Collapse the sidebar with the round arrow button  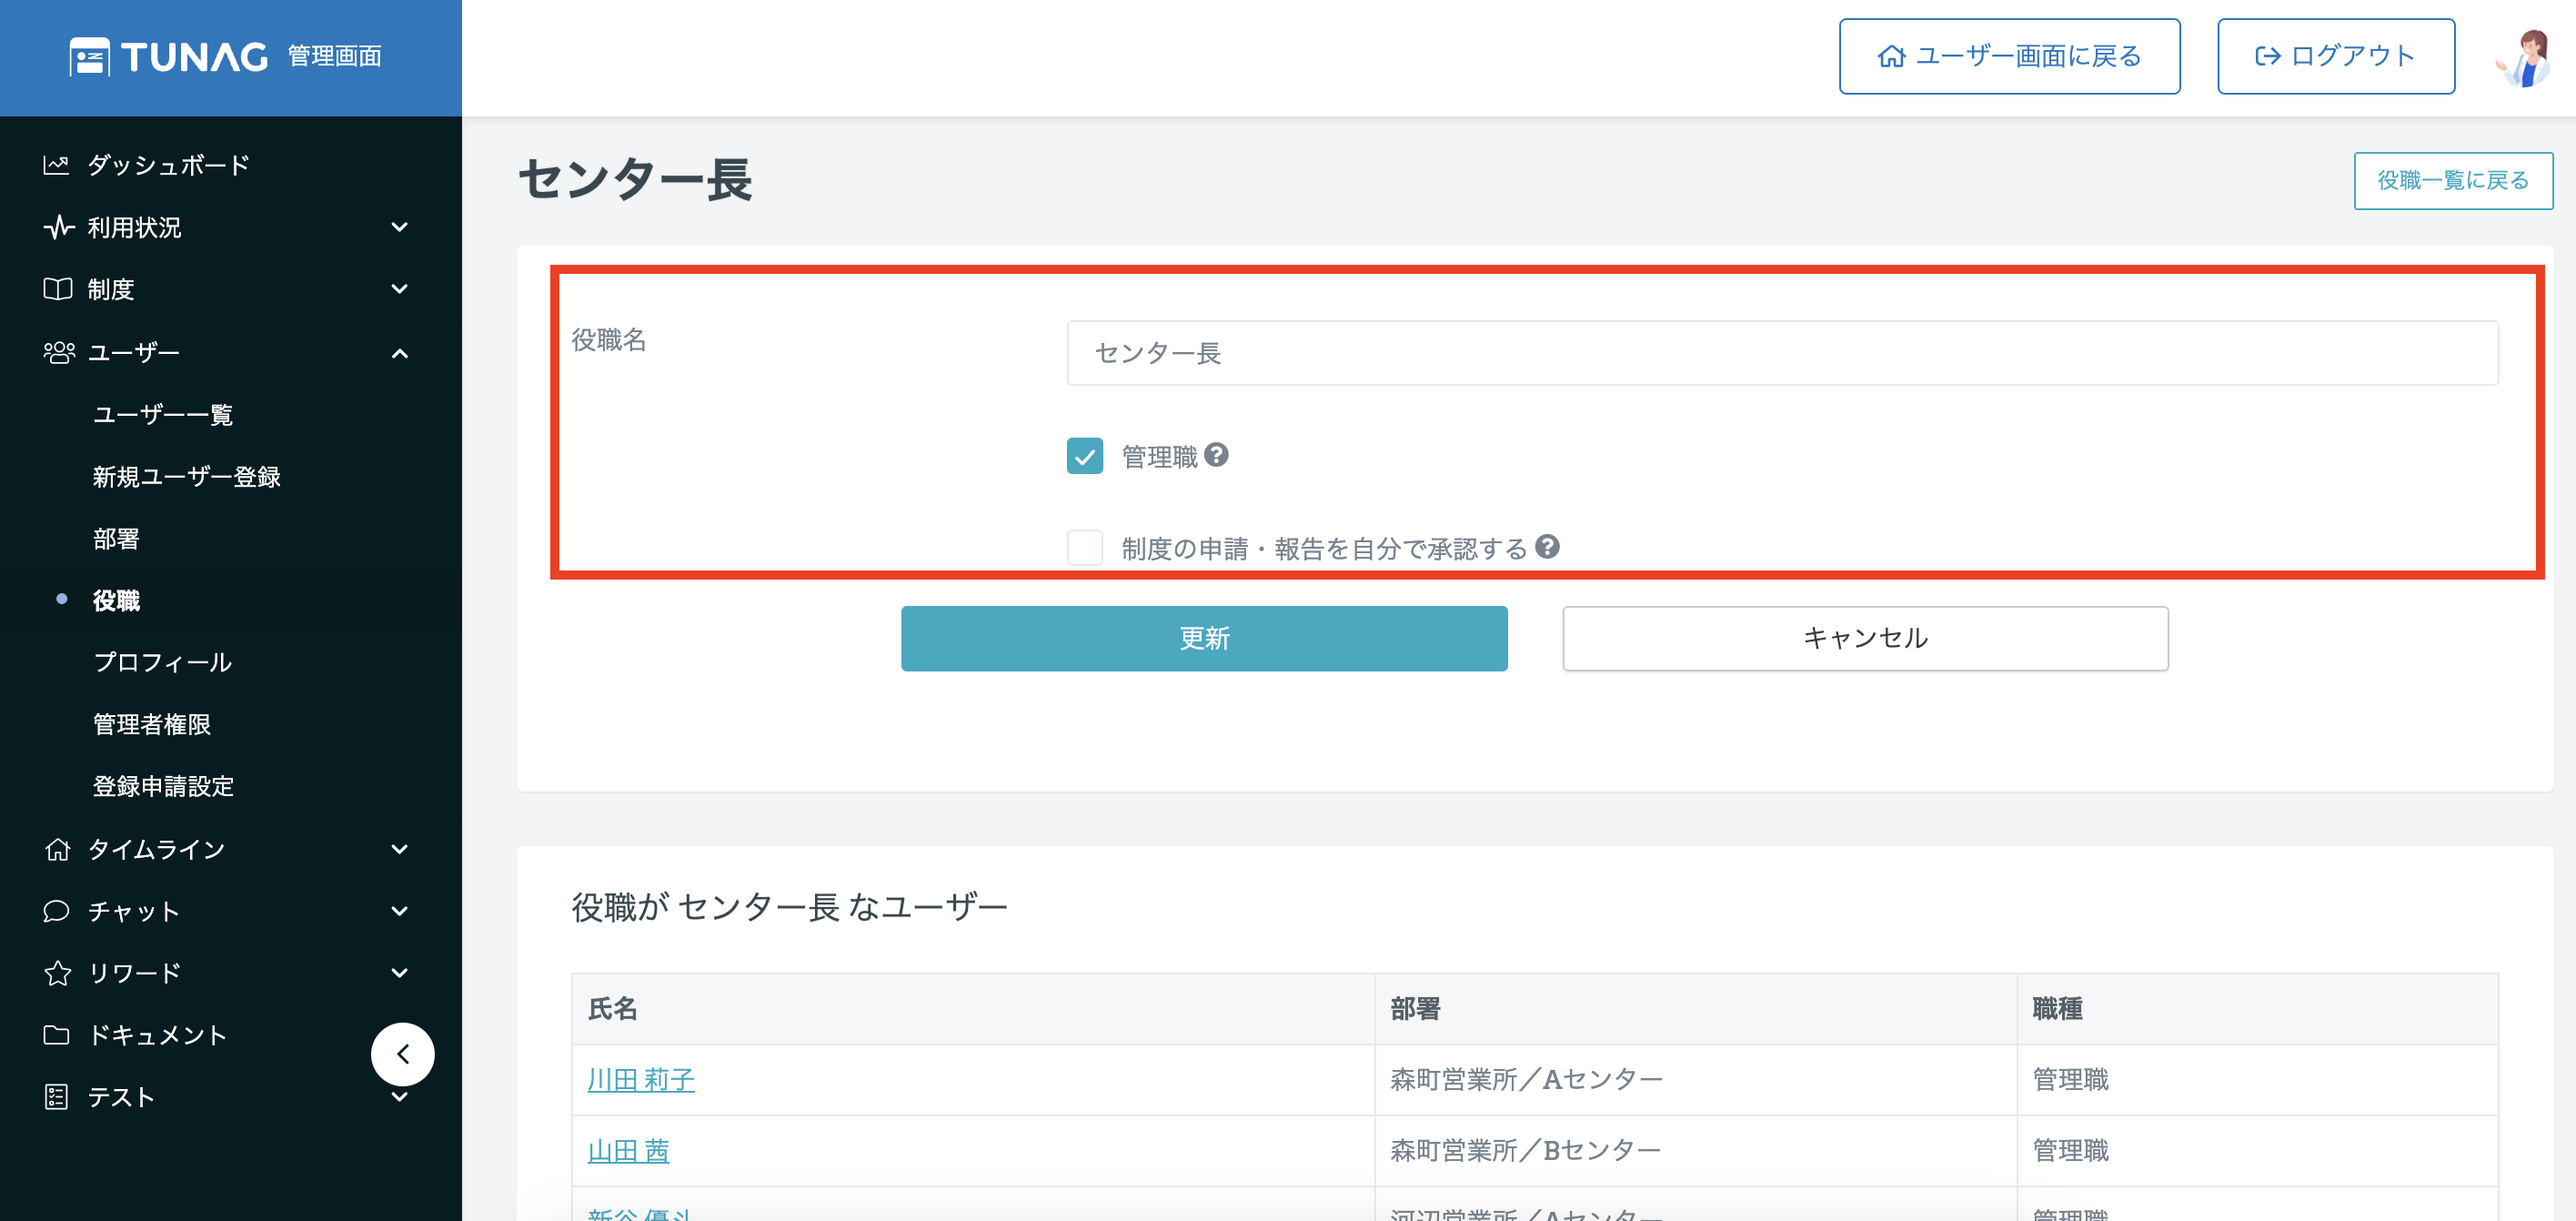[x=403, y=1054]
